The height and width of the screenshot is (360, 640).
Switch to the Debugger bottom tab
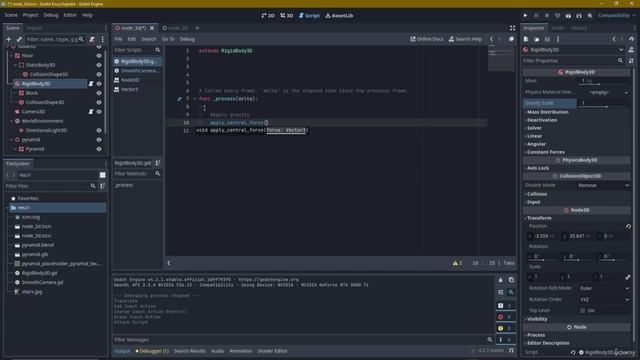click(152, 351)
